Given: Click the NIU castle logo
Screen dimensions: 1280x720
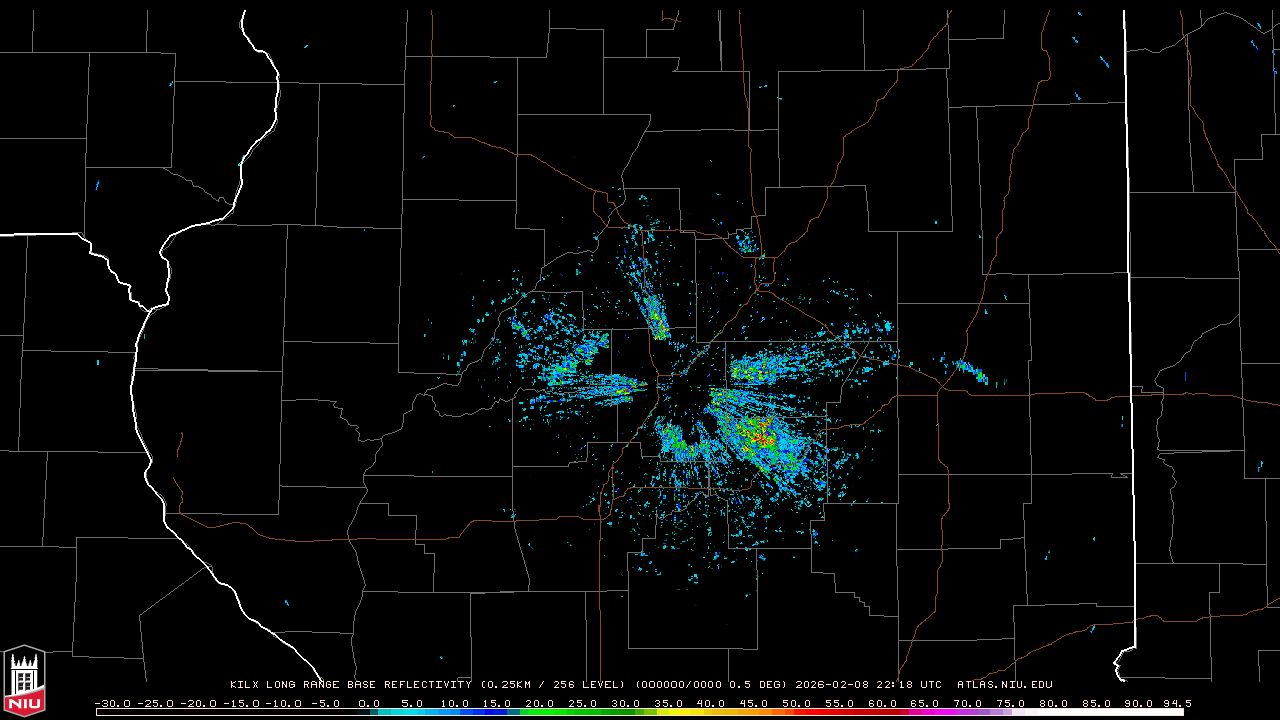Looking at the screenshot, I should point(23,682).
